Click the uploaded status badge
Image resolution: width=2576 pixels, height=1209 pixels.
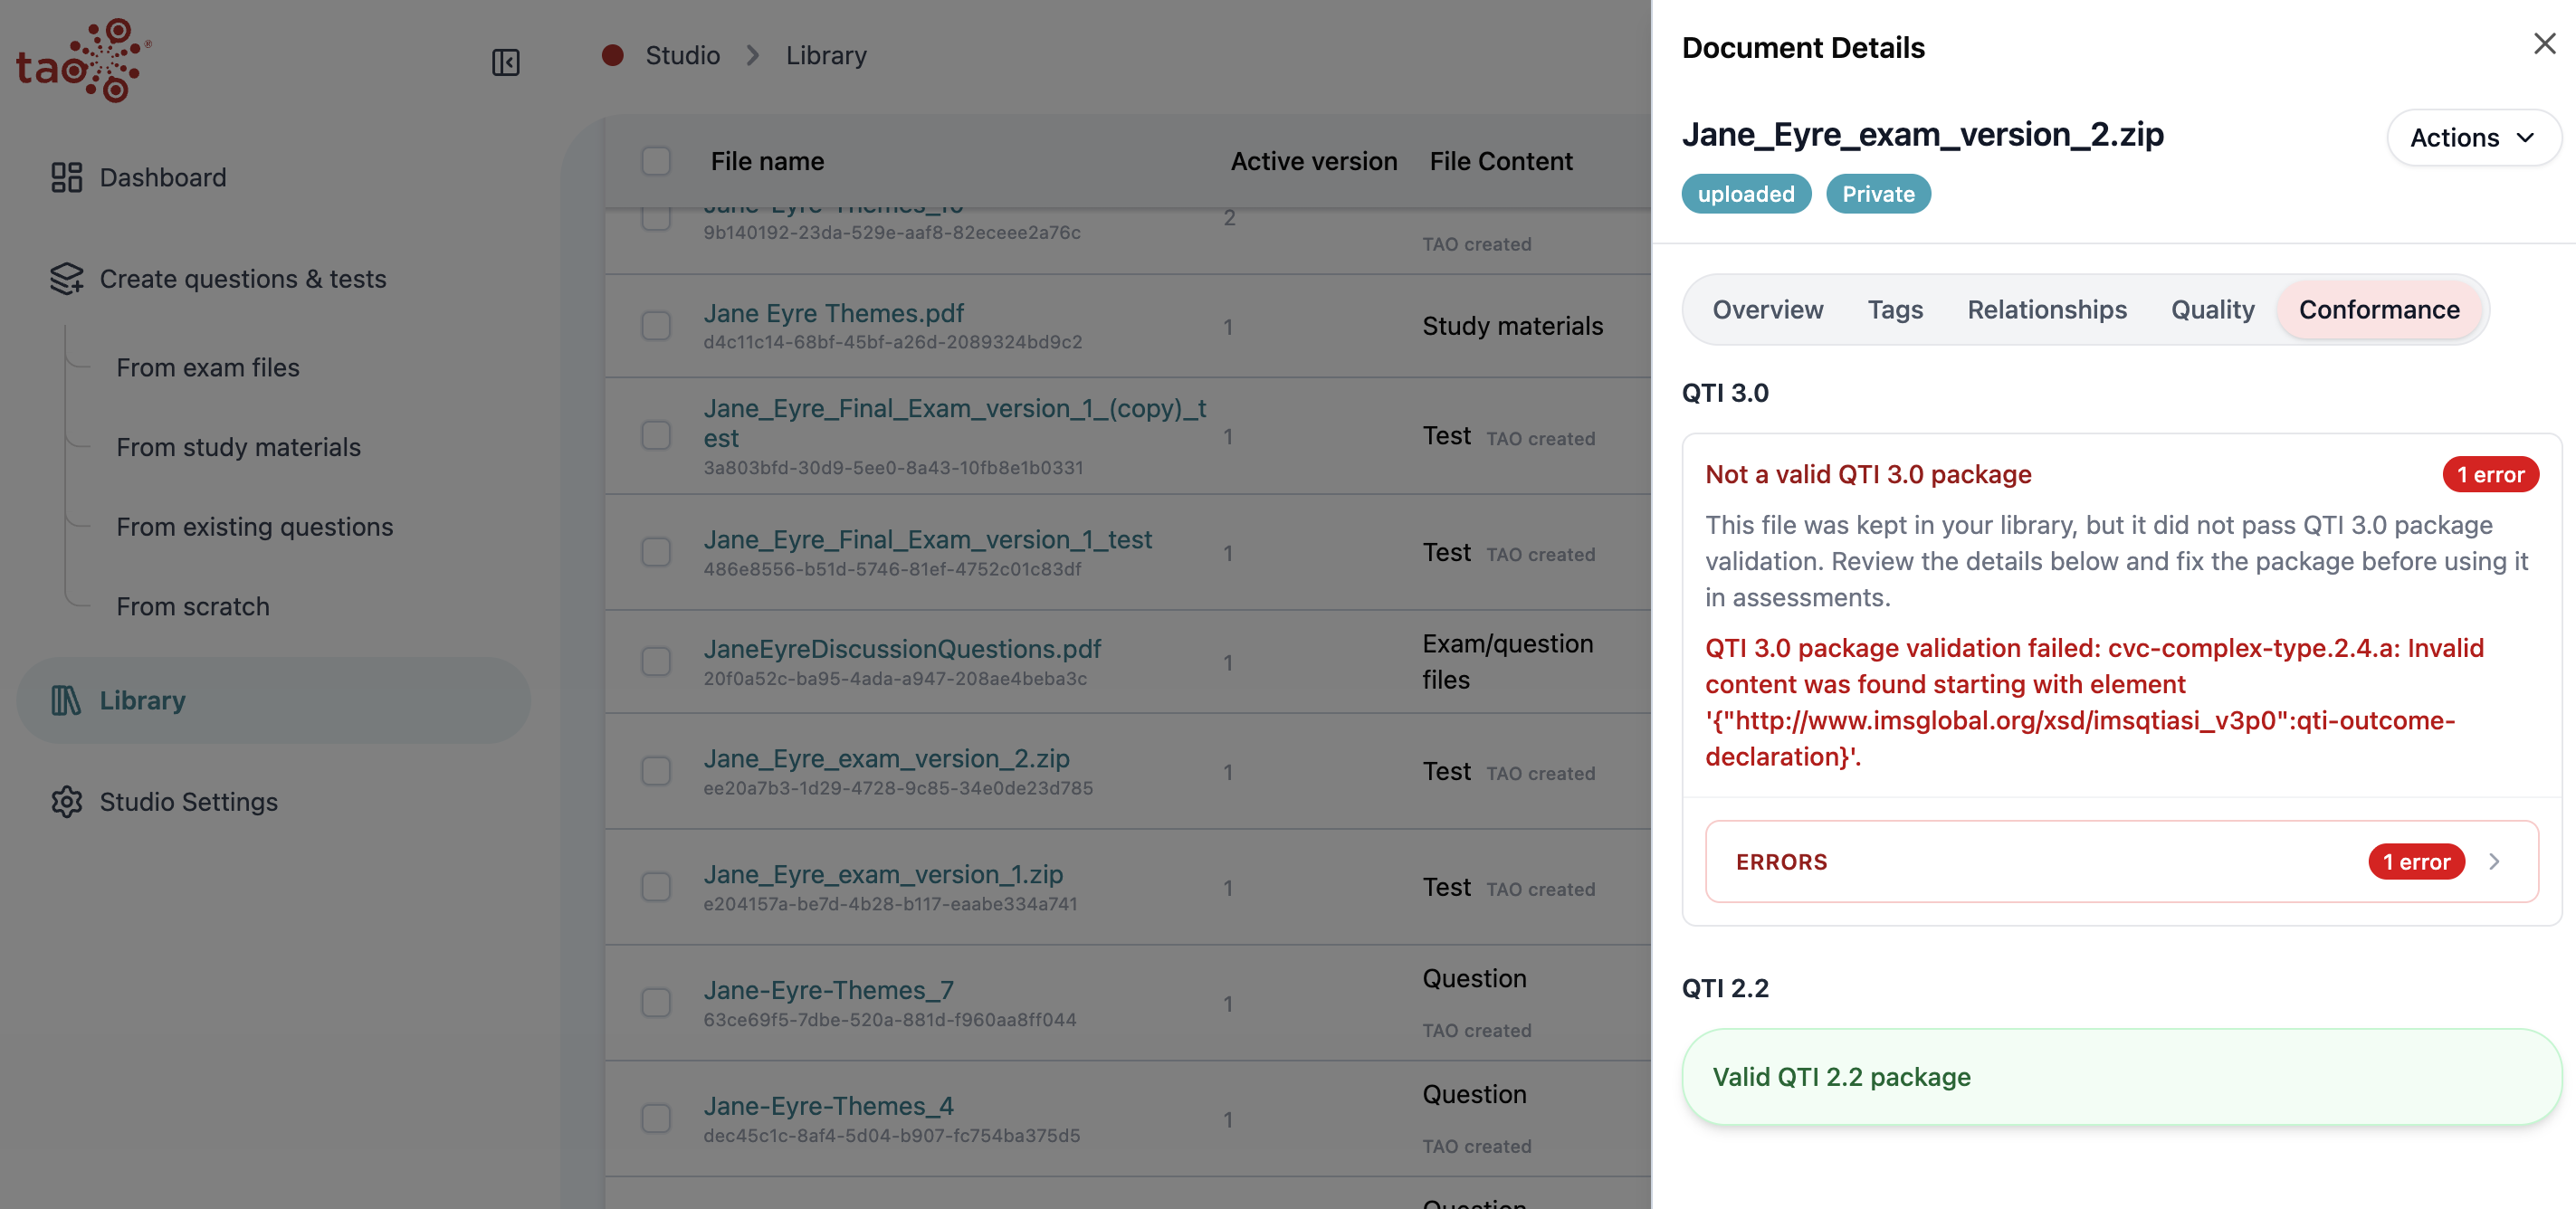1745,194
